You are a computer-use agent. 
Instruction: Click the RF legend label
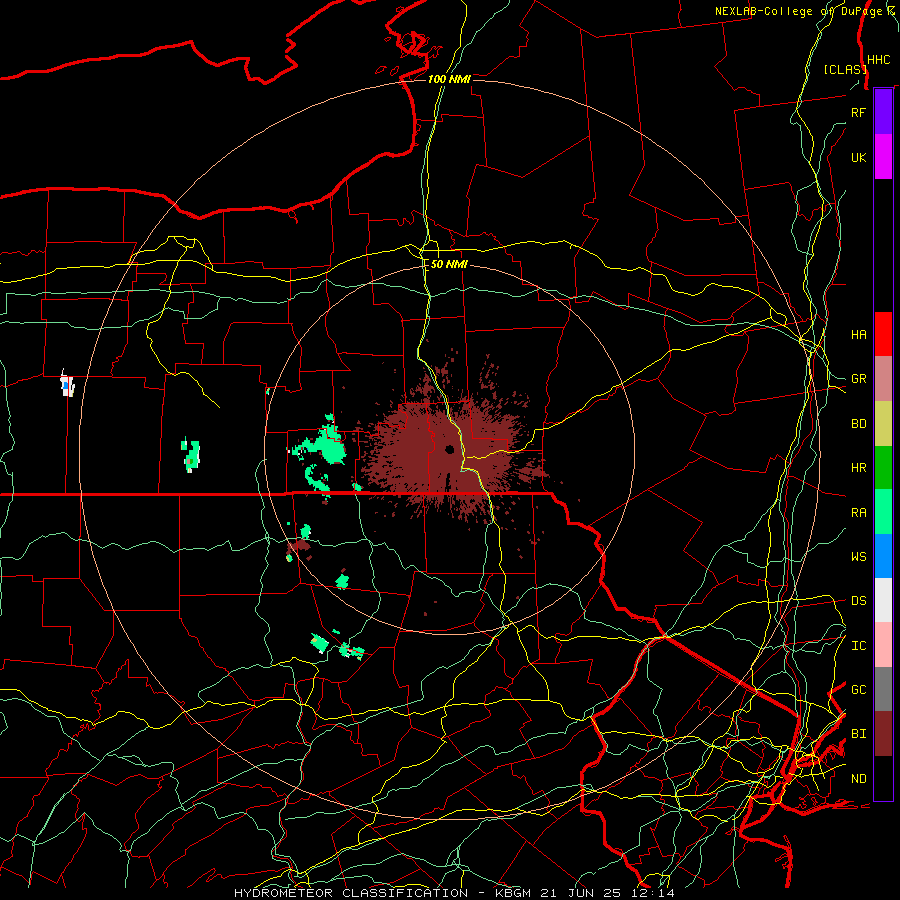tap(858, 112)
